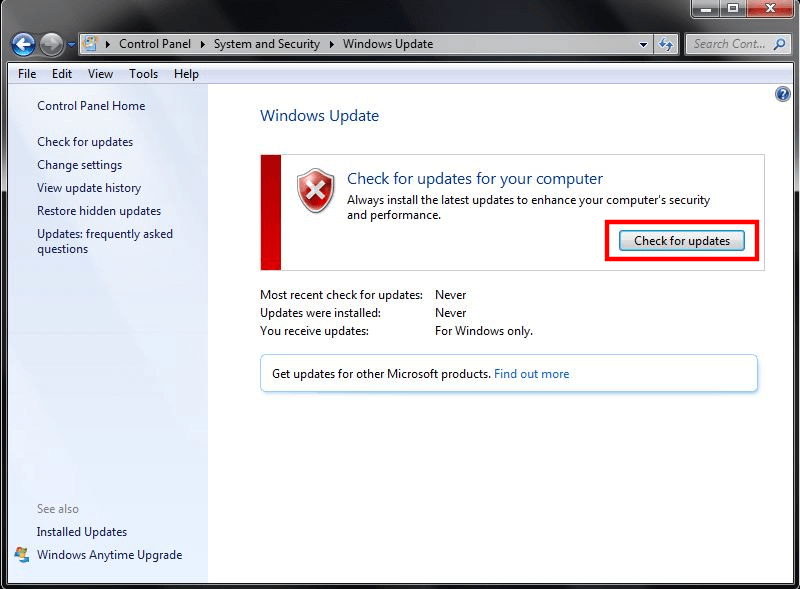The image size is (800, 589).
Task: Click the Refresh button
Action: (x=666, y=44)
